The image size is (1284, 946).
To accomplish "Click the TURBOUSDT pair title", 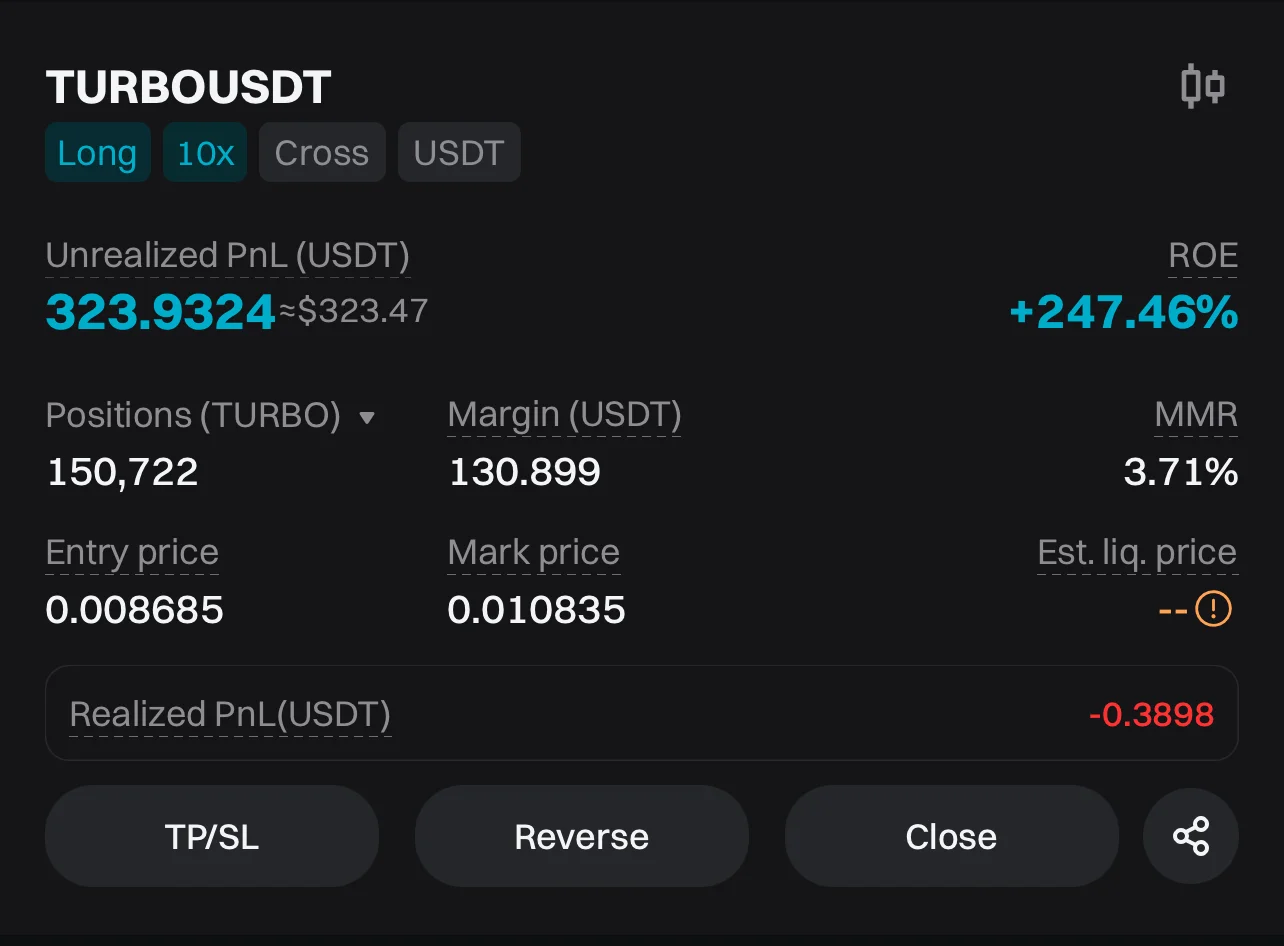I will 188,88.
